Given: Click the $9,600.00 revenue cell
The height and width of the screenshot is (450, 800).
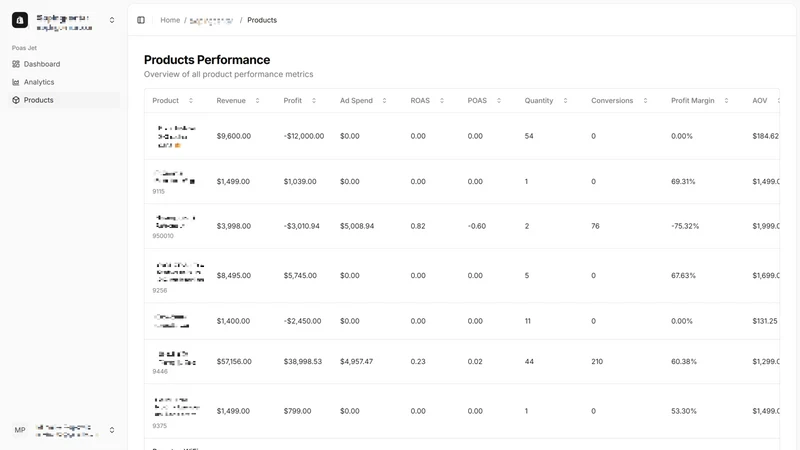Looking at the screenshot, I should click(234, 136).
